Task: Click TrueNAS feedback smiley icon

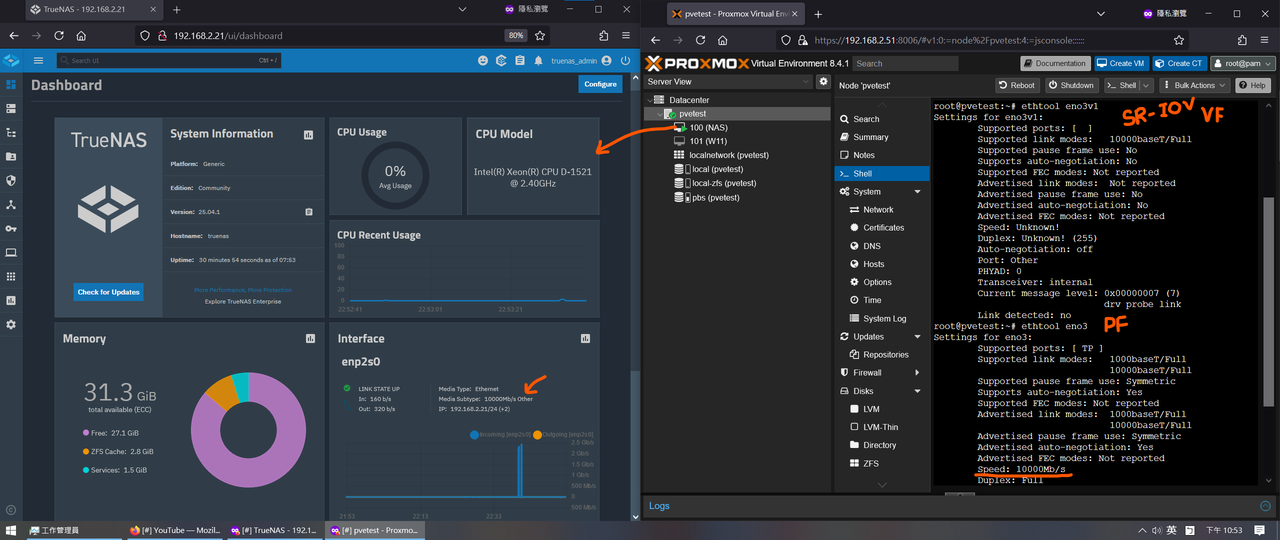Action: (483, 60)
